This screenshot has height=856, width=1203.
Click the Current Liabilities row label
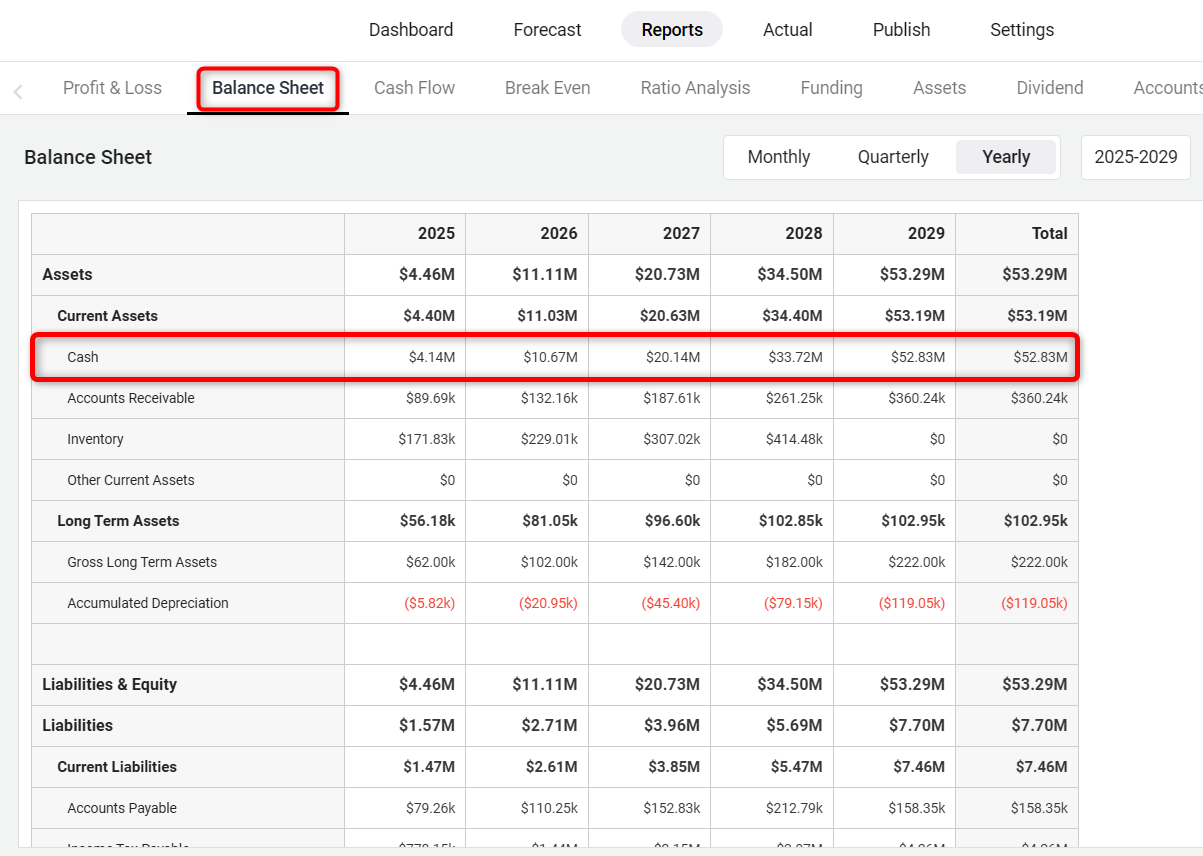pos(117,767)
